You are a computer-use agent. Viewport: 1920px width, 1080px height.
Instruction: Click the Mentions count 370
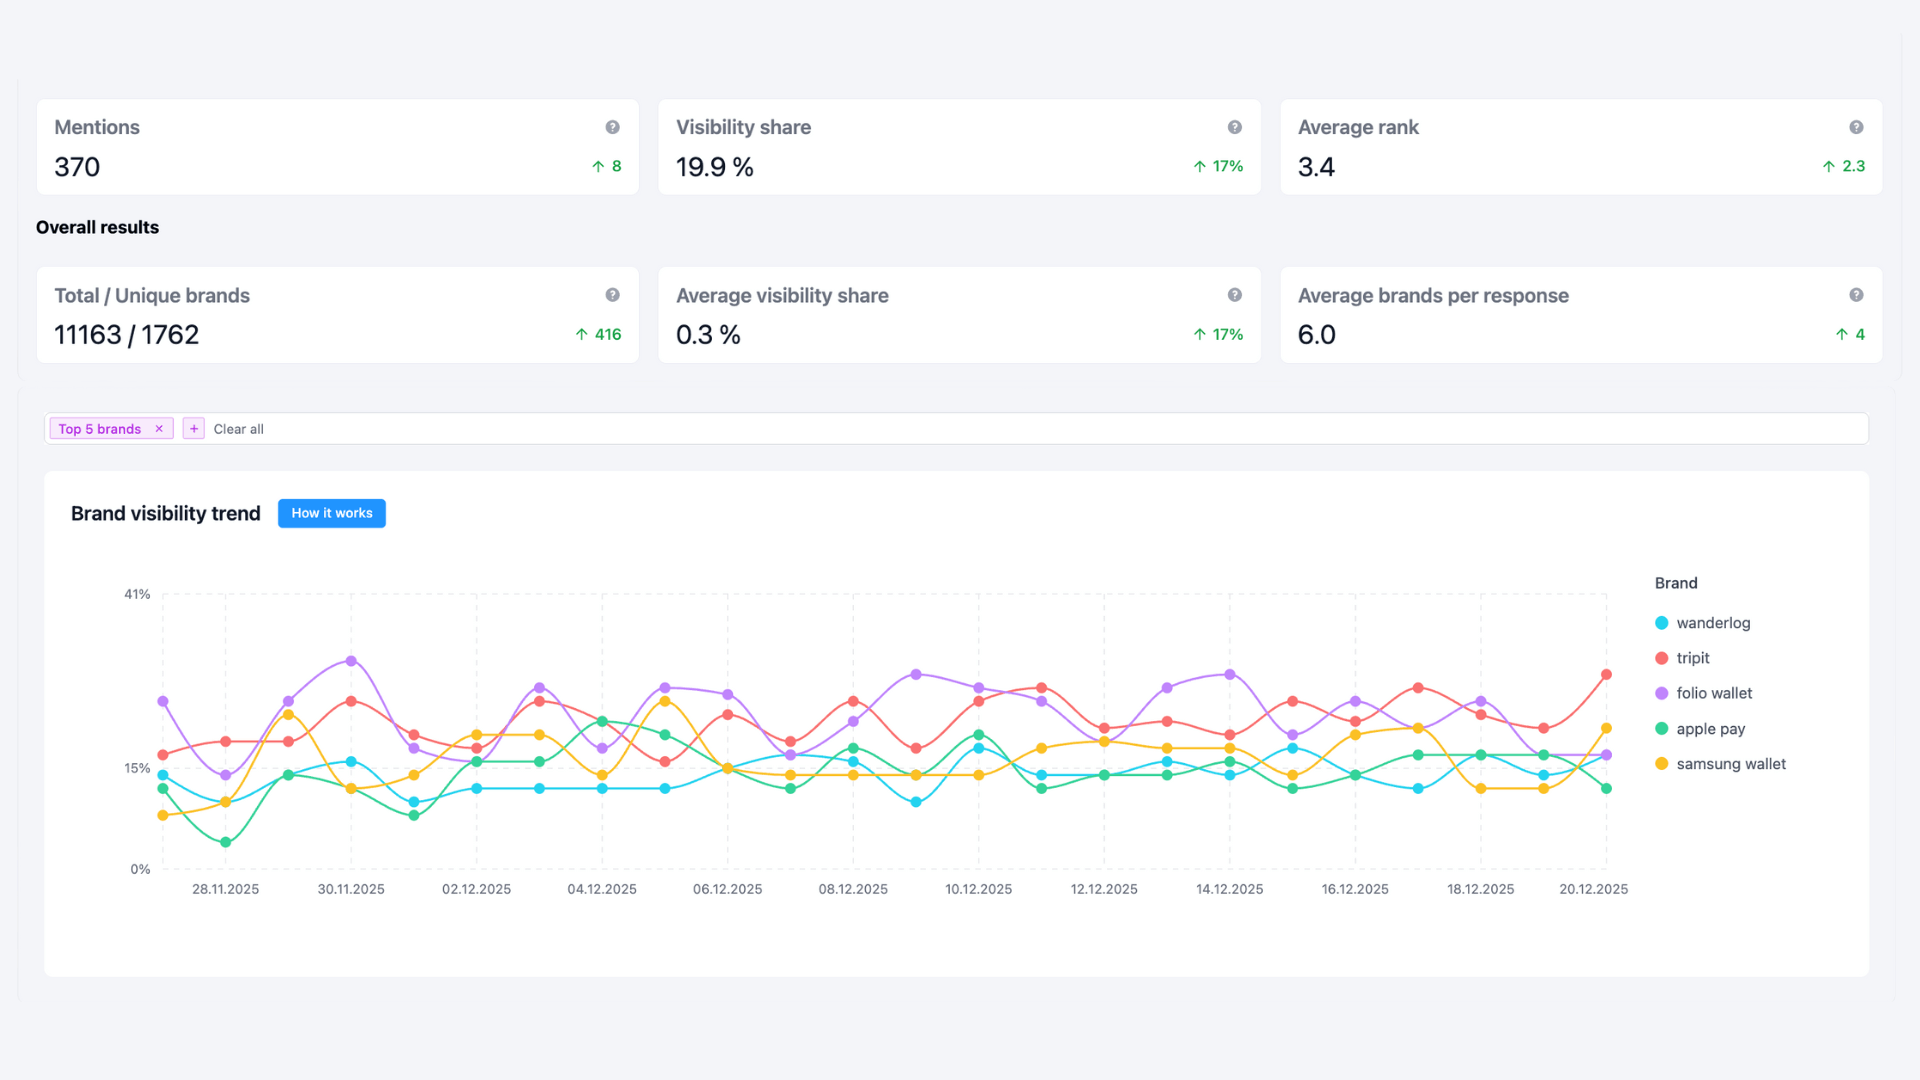[x=77, y=167]
